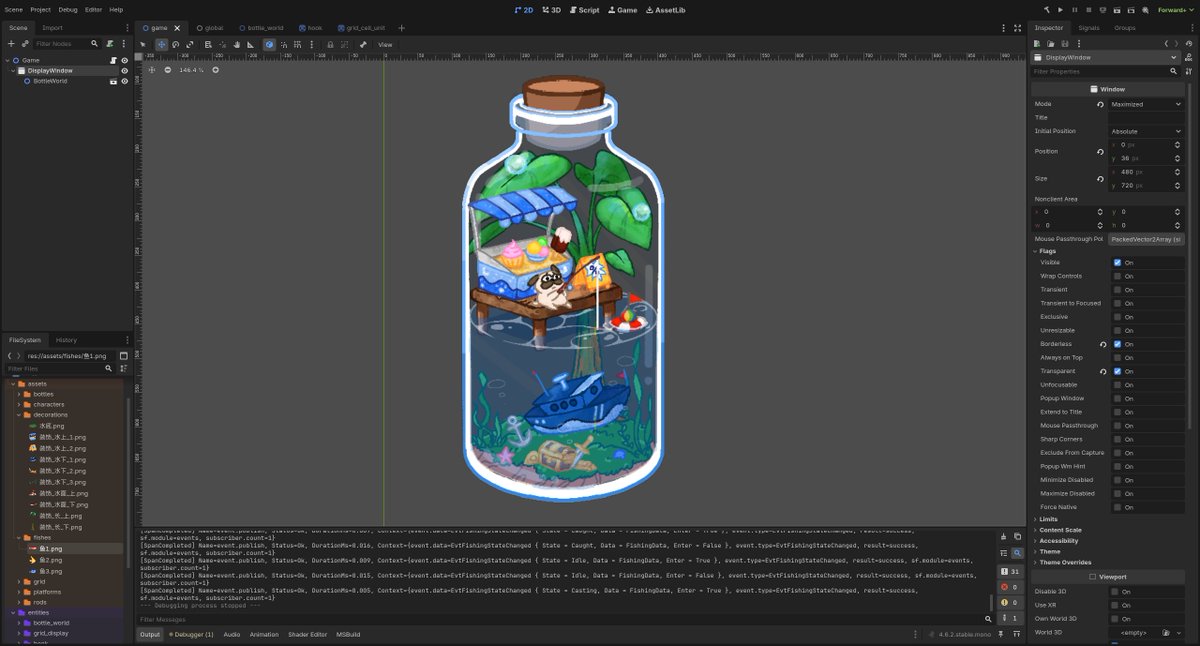Toggle visibility of BottleWorld node
This screenshot has width=1200, height=646.
[x=125, y=81]
